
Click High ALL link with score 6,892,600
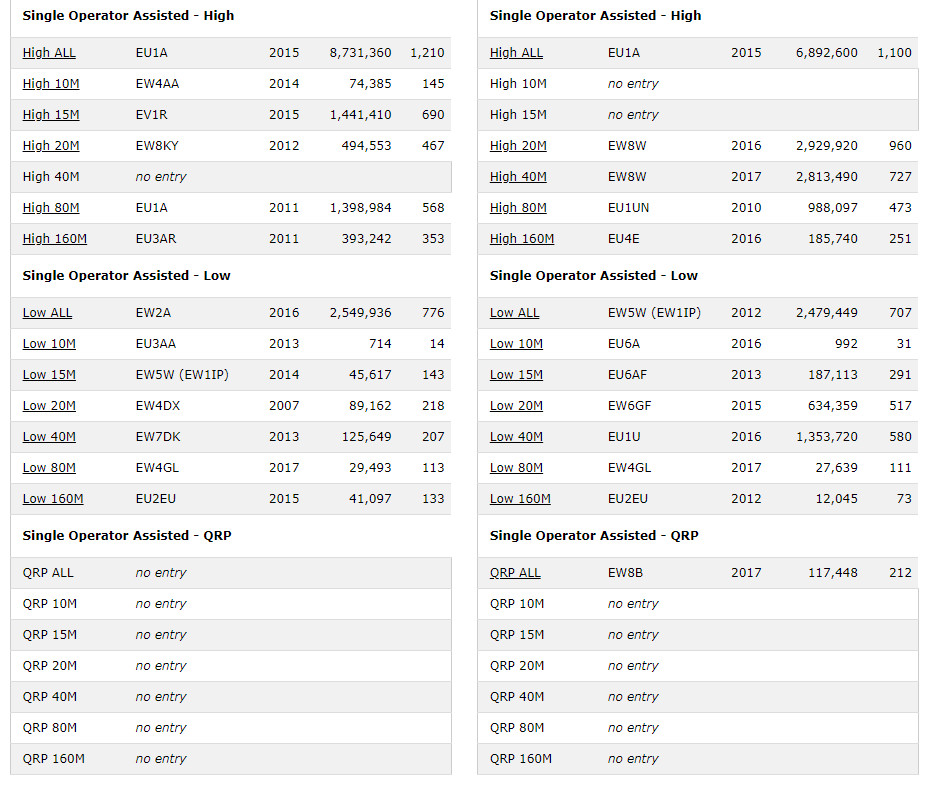click(x=516, y=53)
